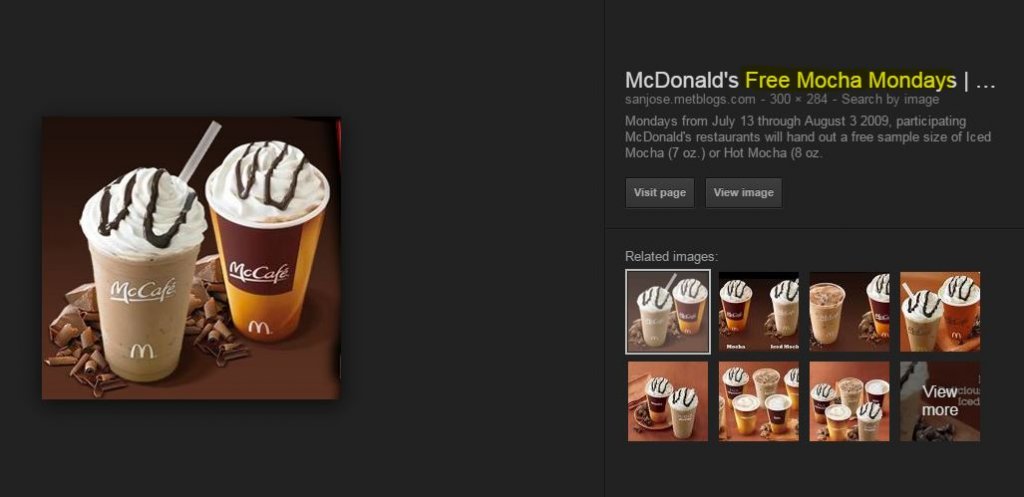The height and width of the screenshot is (497, 1024).
Task: Click the golden arches on the hot mocha cup
Action: pyautogui.click(x=259, y=326)
